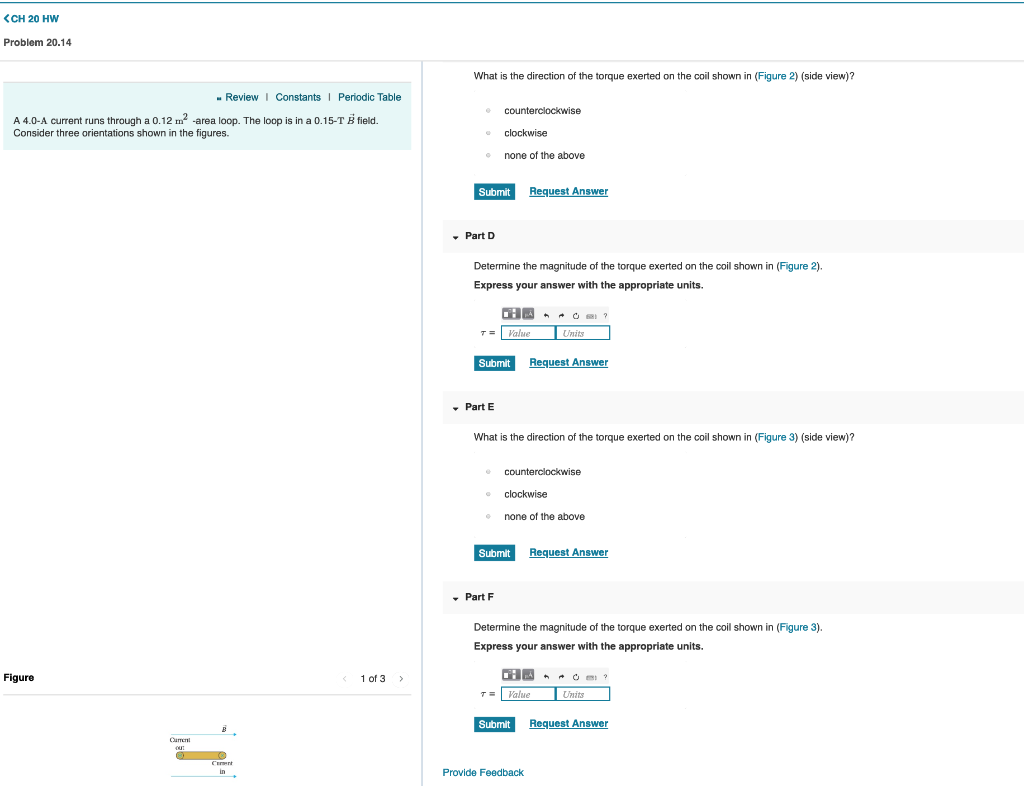Open help for the Part D answer

point(605,315)
